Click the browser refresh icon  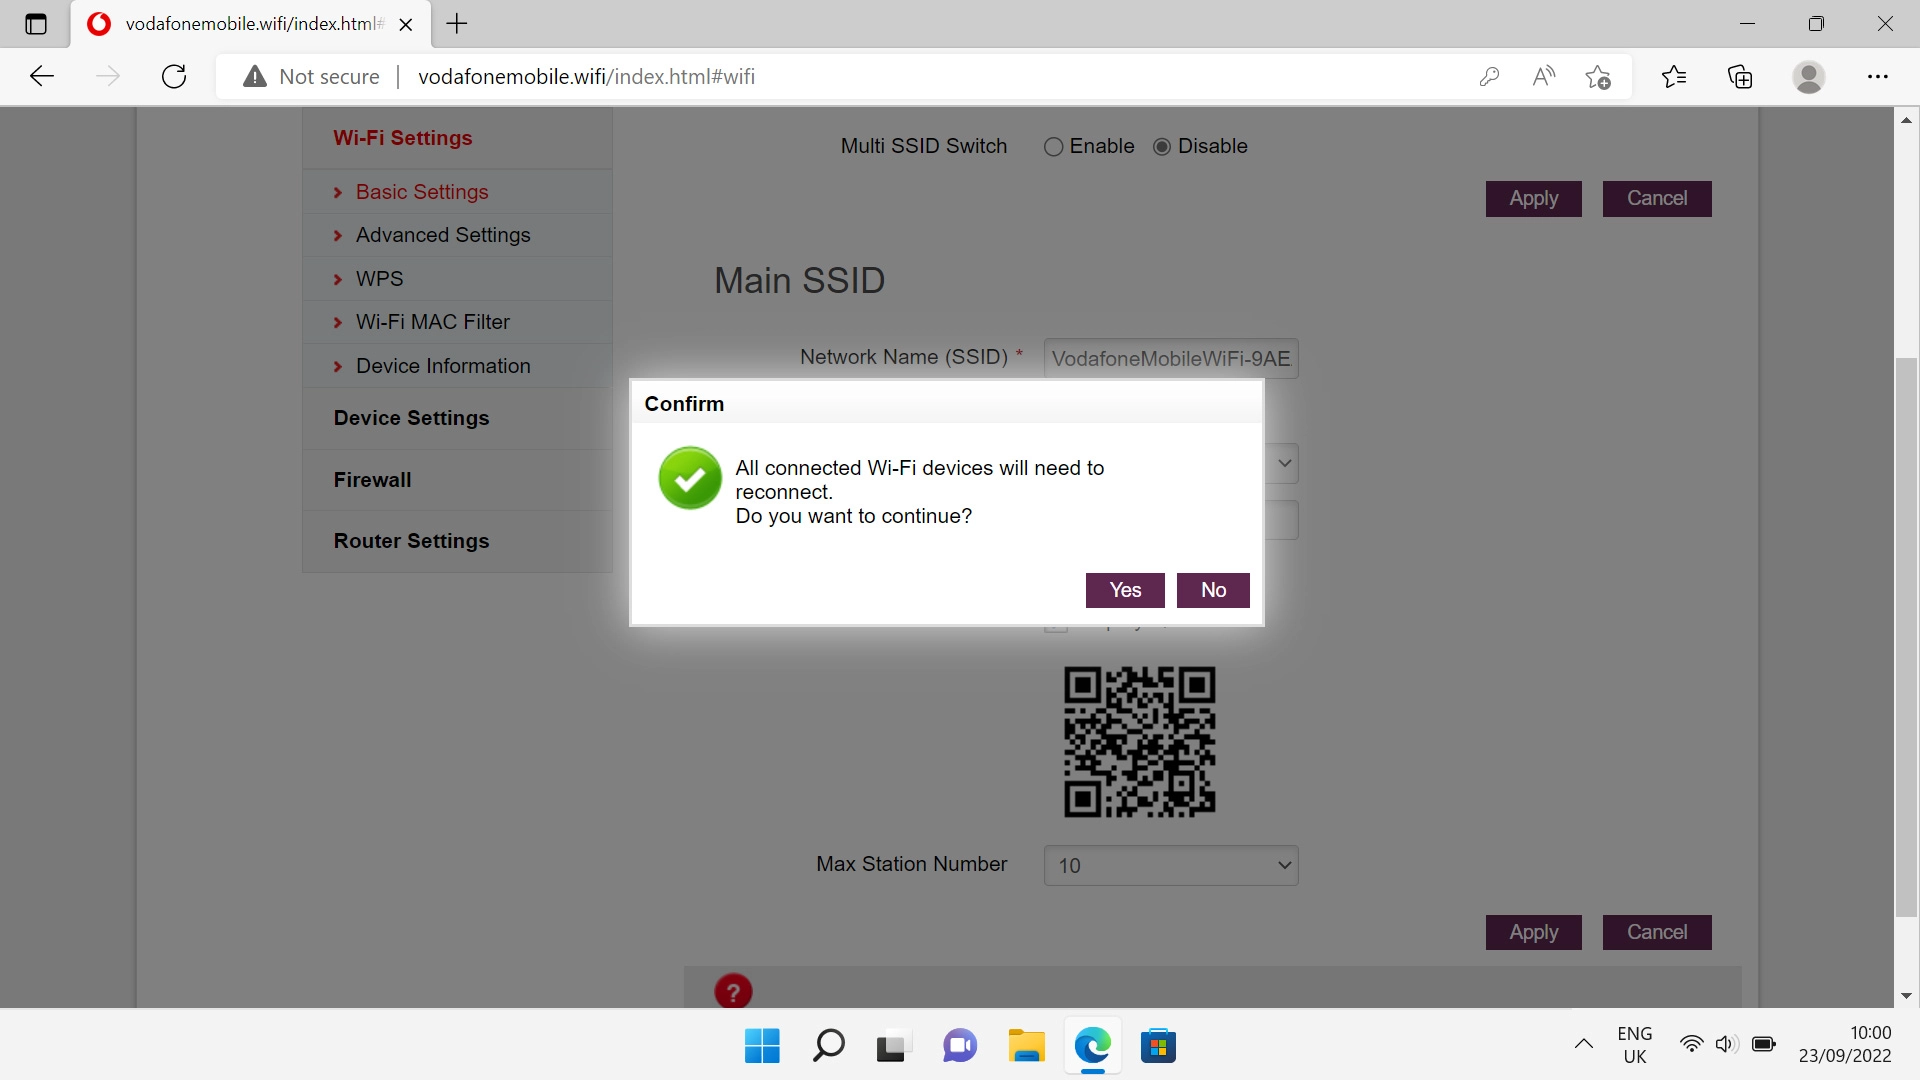coord(174,77)
